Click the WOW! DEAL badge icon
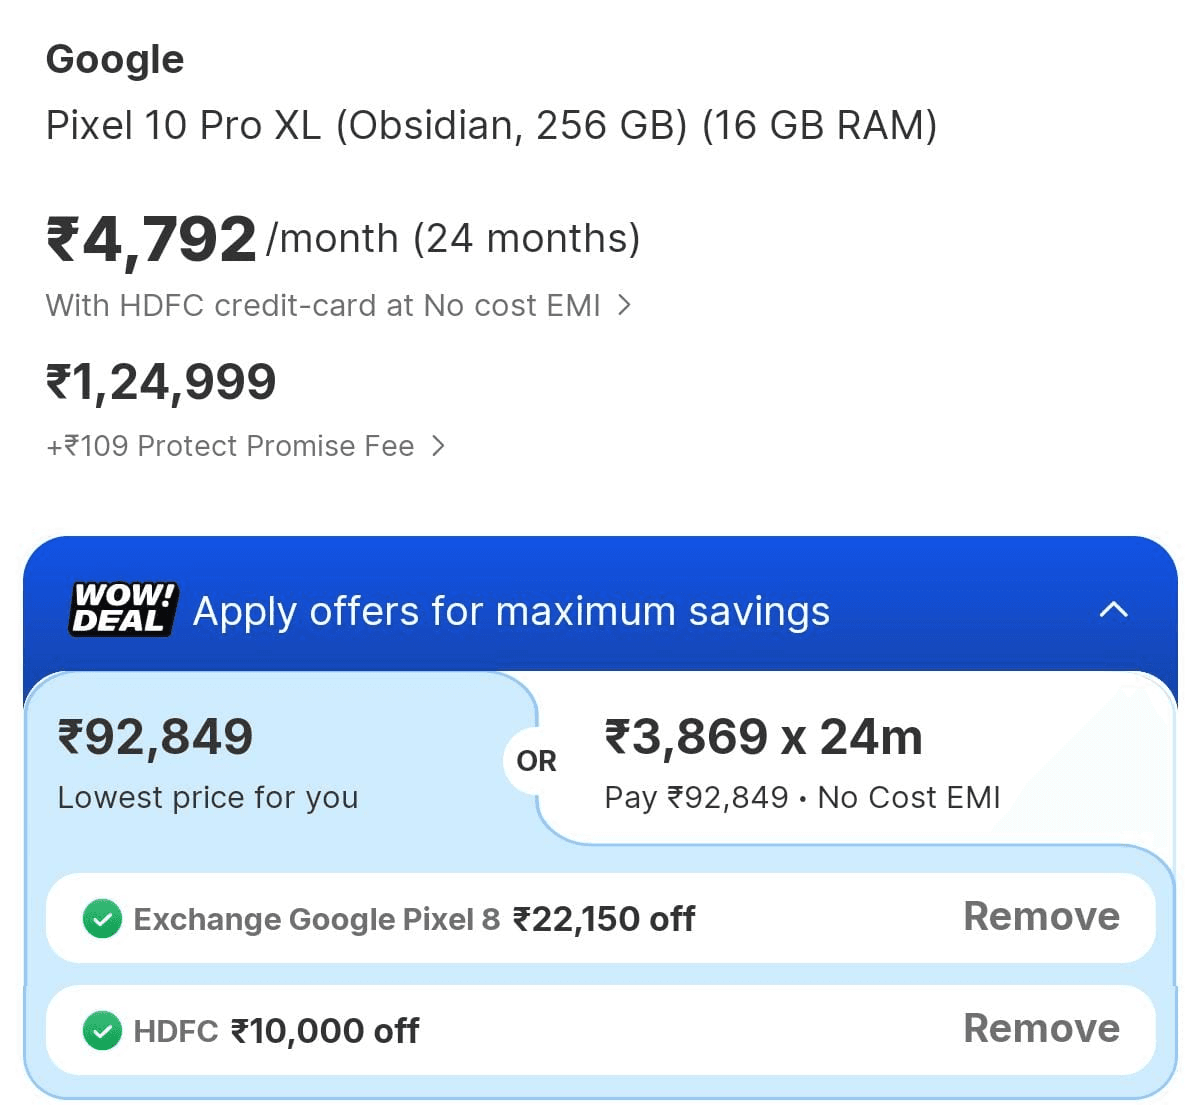 [x=123, y=609]
